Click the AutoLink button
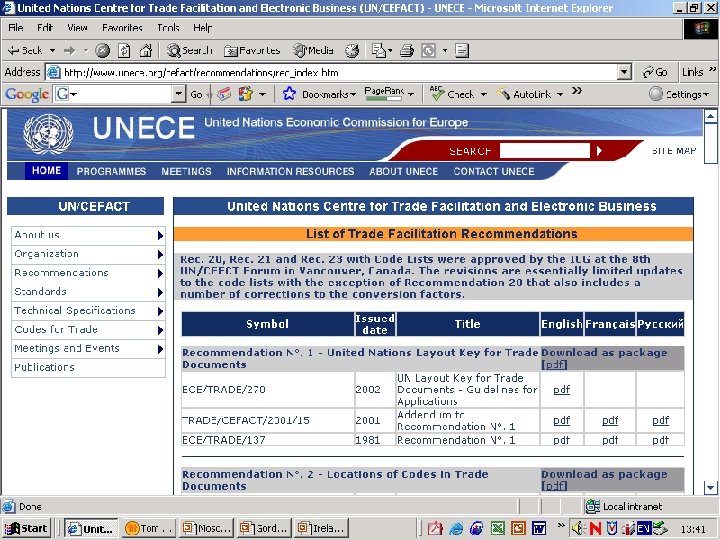 pyautogui.click(x=525, y=94)
